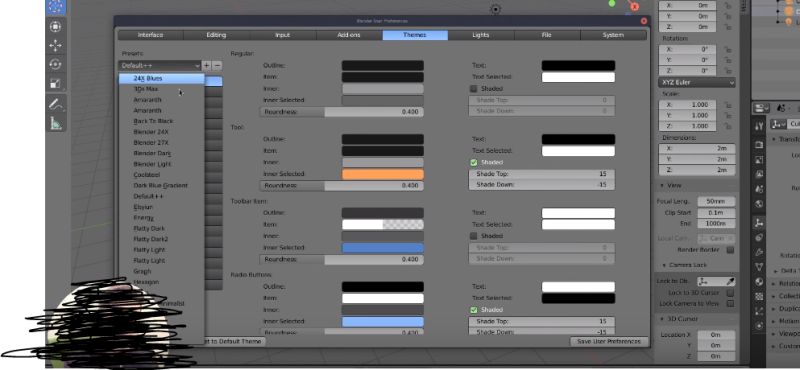Choose 24X Blues theme preset

(162, 79)
